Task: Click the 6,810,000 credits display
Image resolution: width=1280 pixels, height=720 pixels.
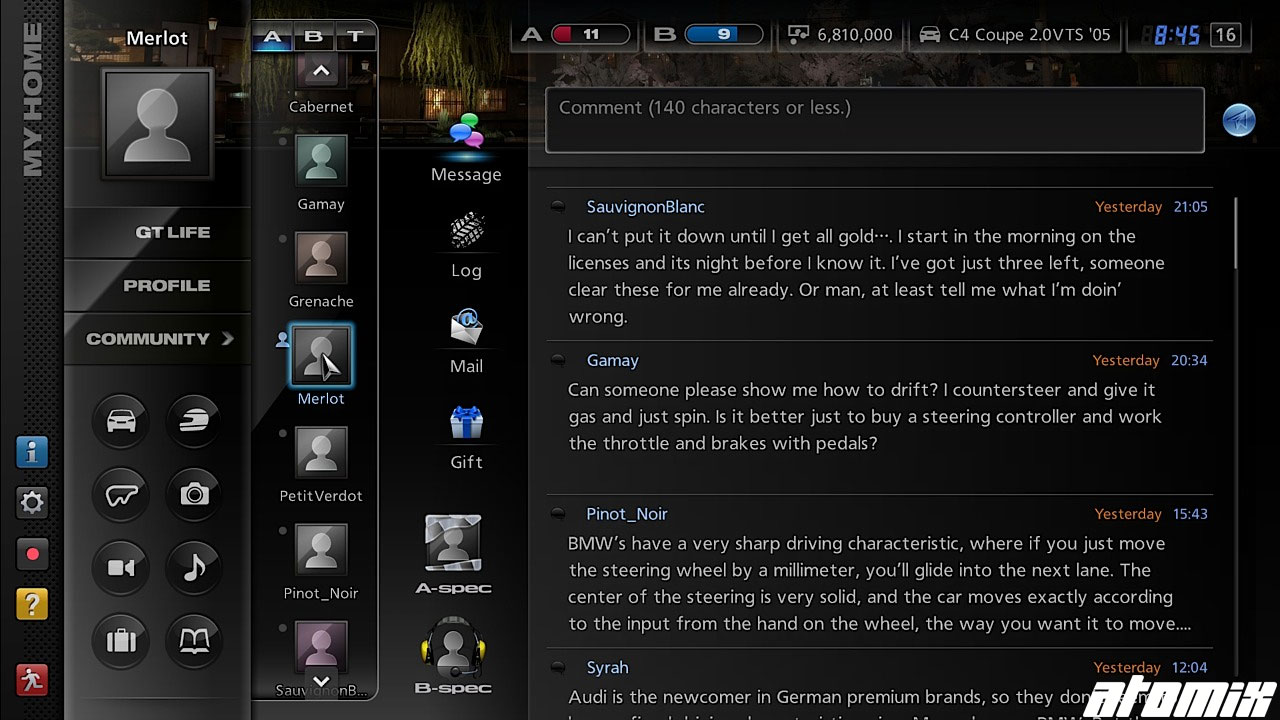Action: click(x=840, y=35)
